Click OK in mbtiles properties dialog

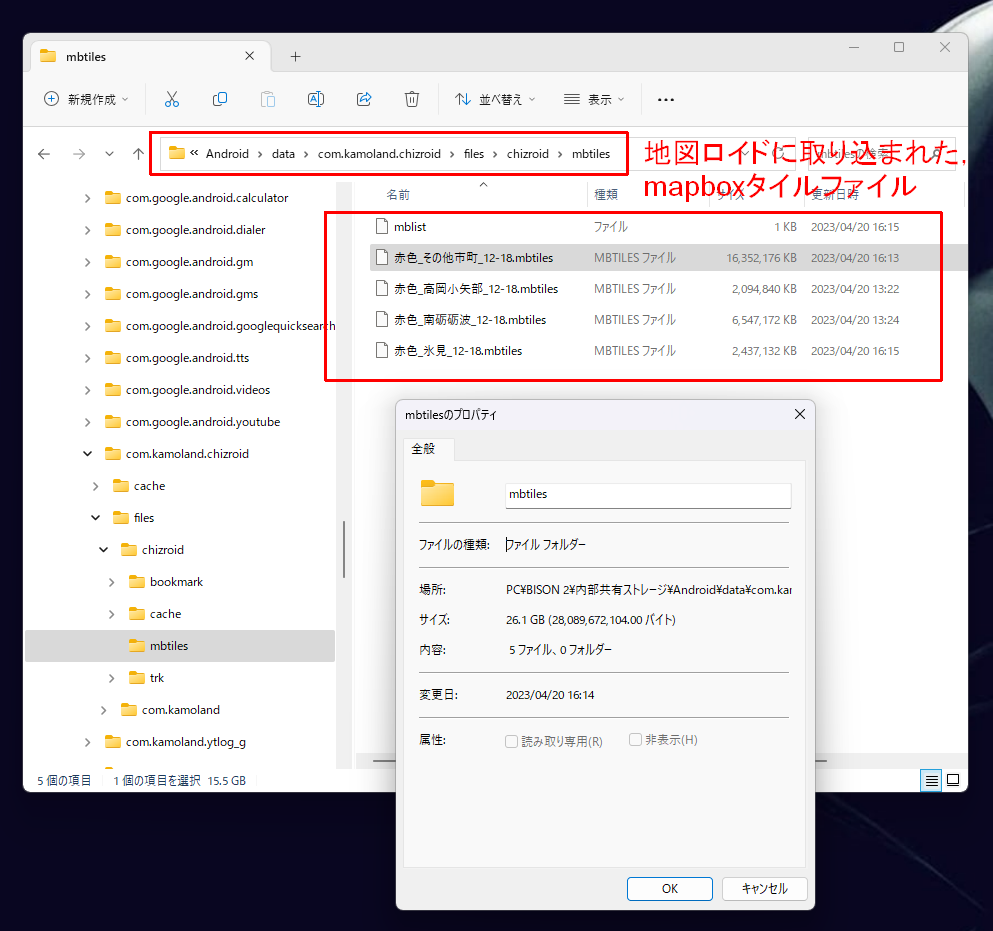coord(669,889)
